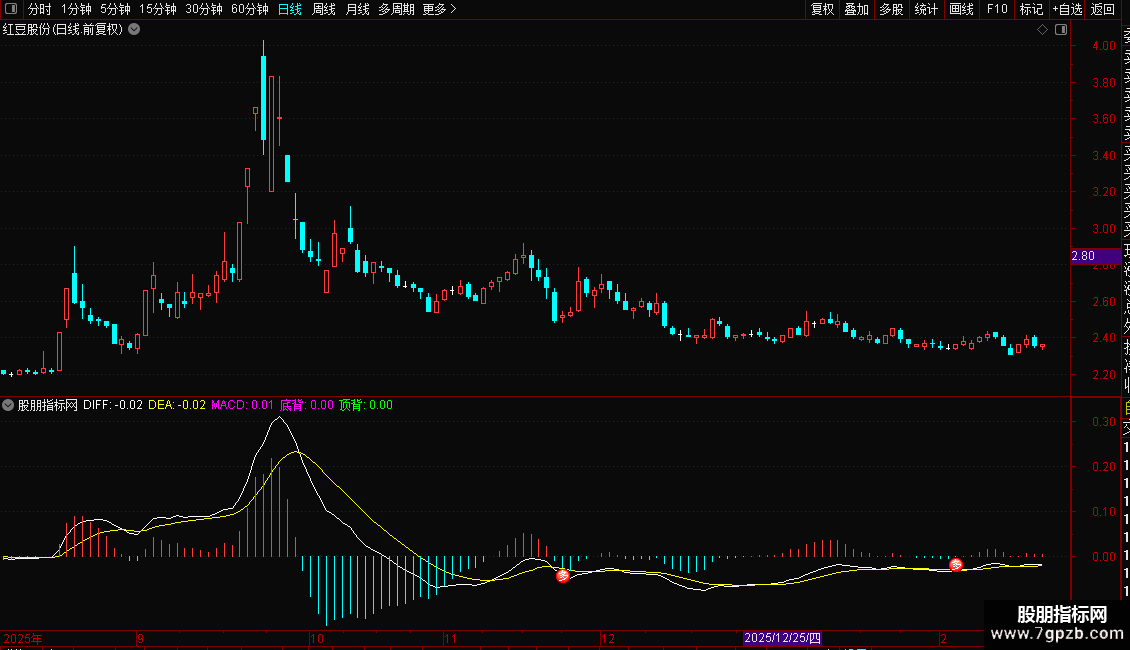Viewport: 1130px width, 650px height.
Task: Open 多周期 multi-period view
Action: point(396,9)
